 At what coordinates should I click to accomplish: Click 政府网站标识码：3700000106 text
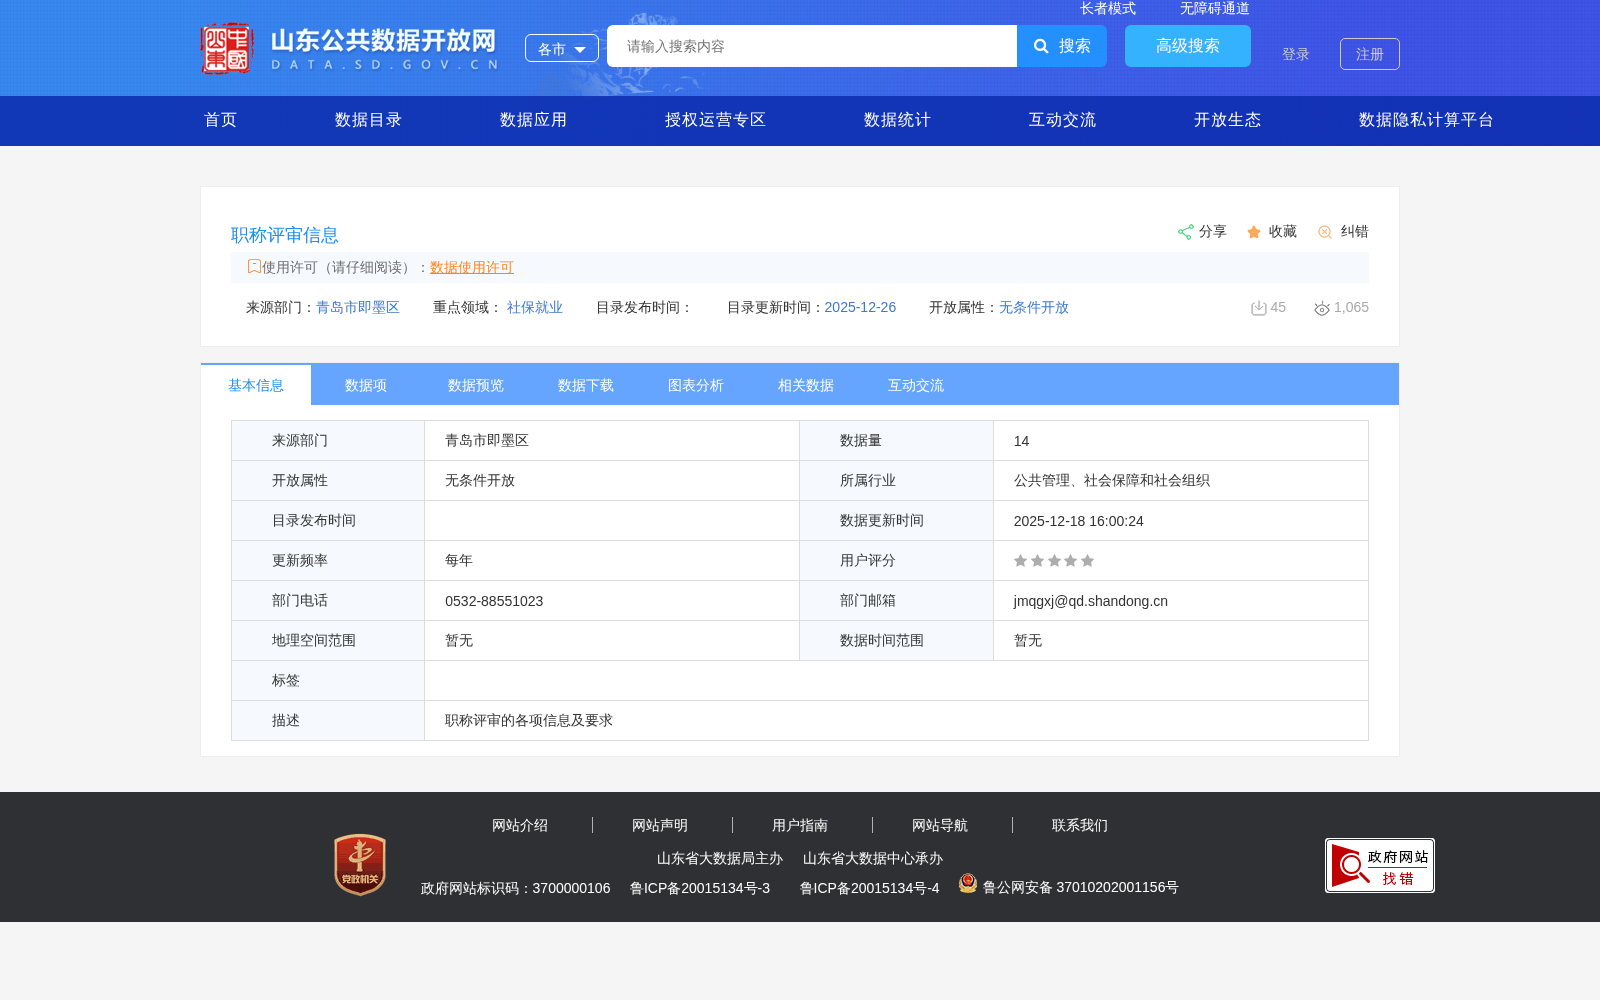[x=516, y=888]
